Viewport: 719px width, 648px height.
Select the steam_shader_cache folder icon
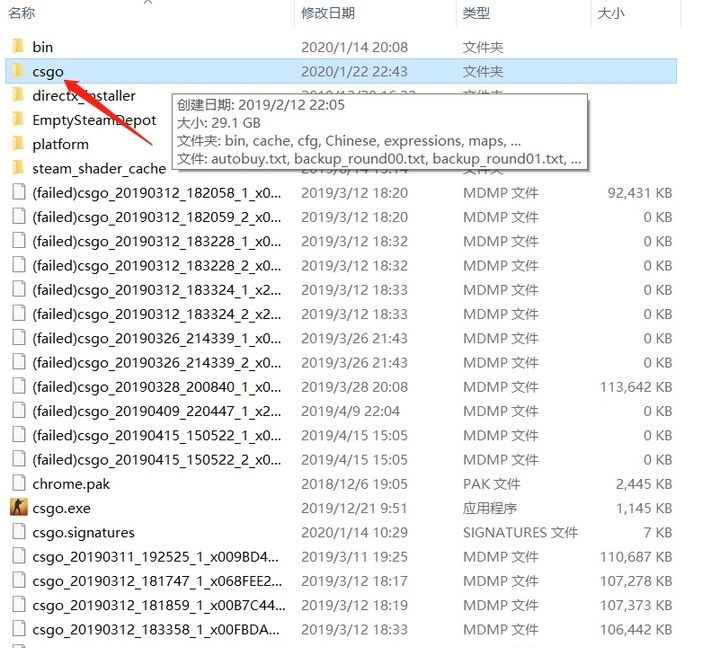18,168
